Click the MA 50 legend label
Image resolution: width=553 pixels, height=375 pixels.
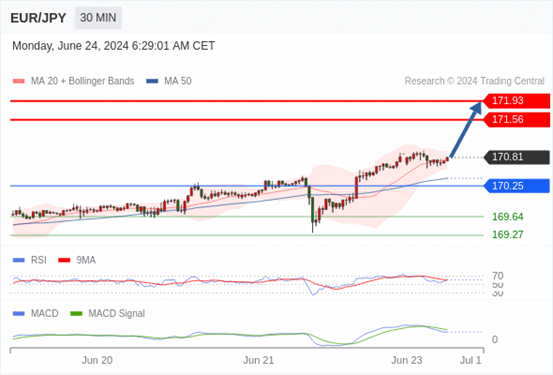pyautogui.click(x=178, y=81)
